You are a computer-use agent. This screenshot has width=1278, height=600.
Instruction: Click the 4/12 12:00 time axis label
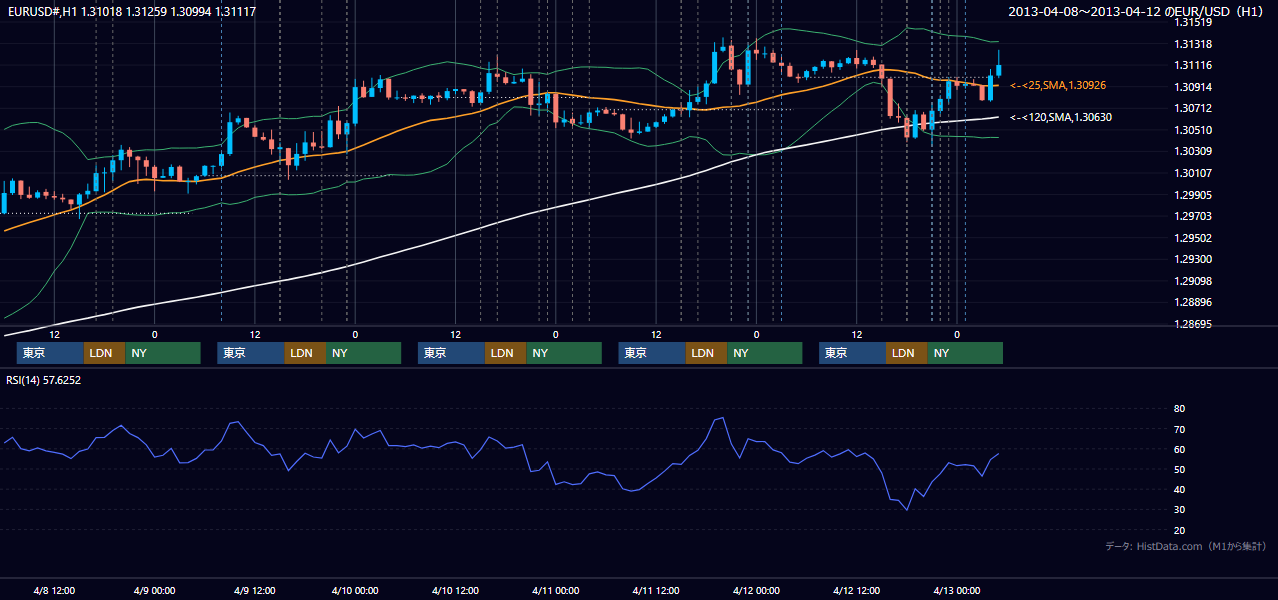[x=856, y=590]
